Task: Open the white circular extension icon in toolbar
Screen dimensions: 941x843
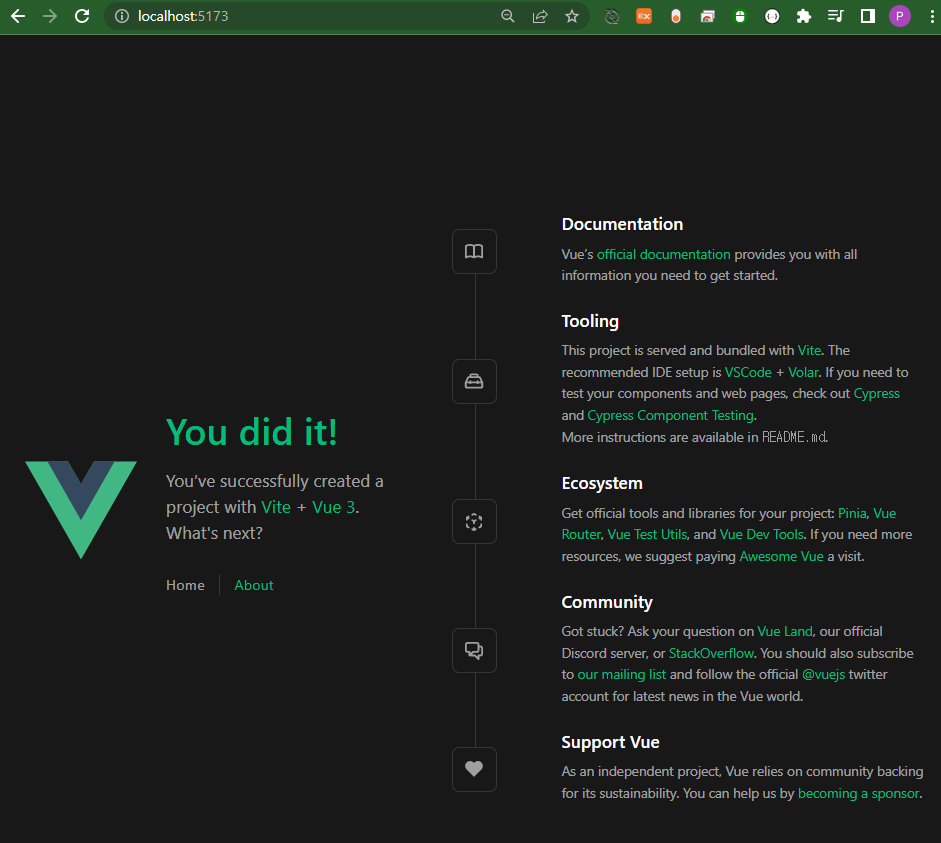Action: coord(772,16)
